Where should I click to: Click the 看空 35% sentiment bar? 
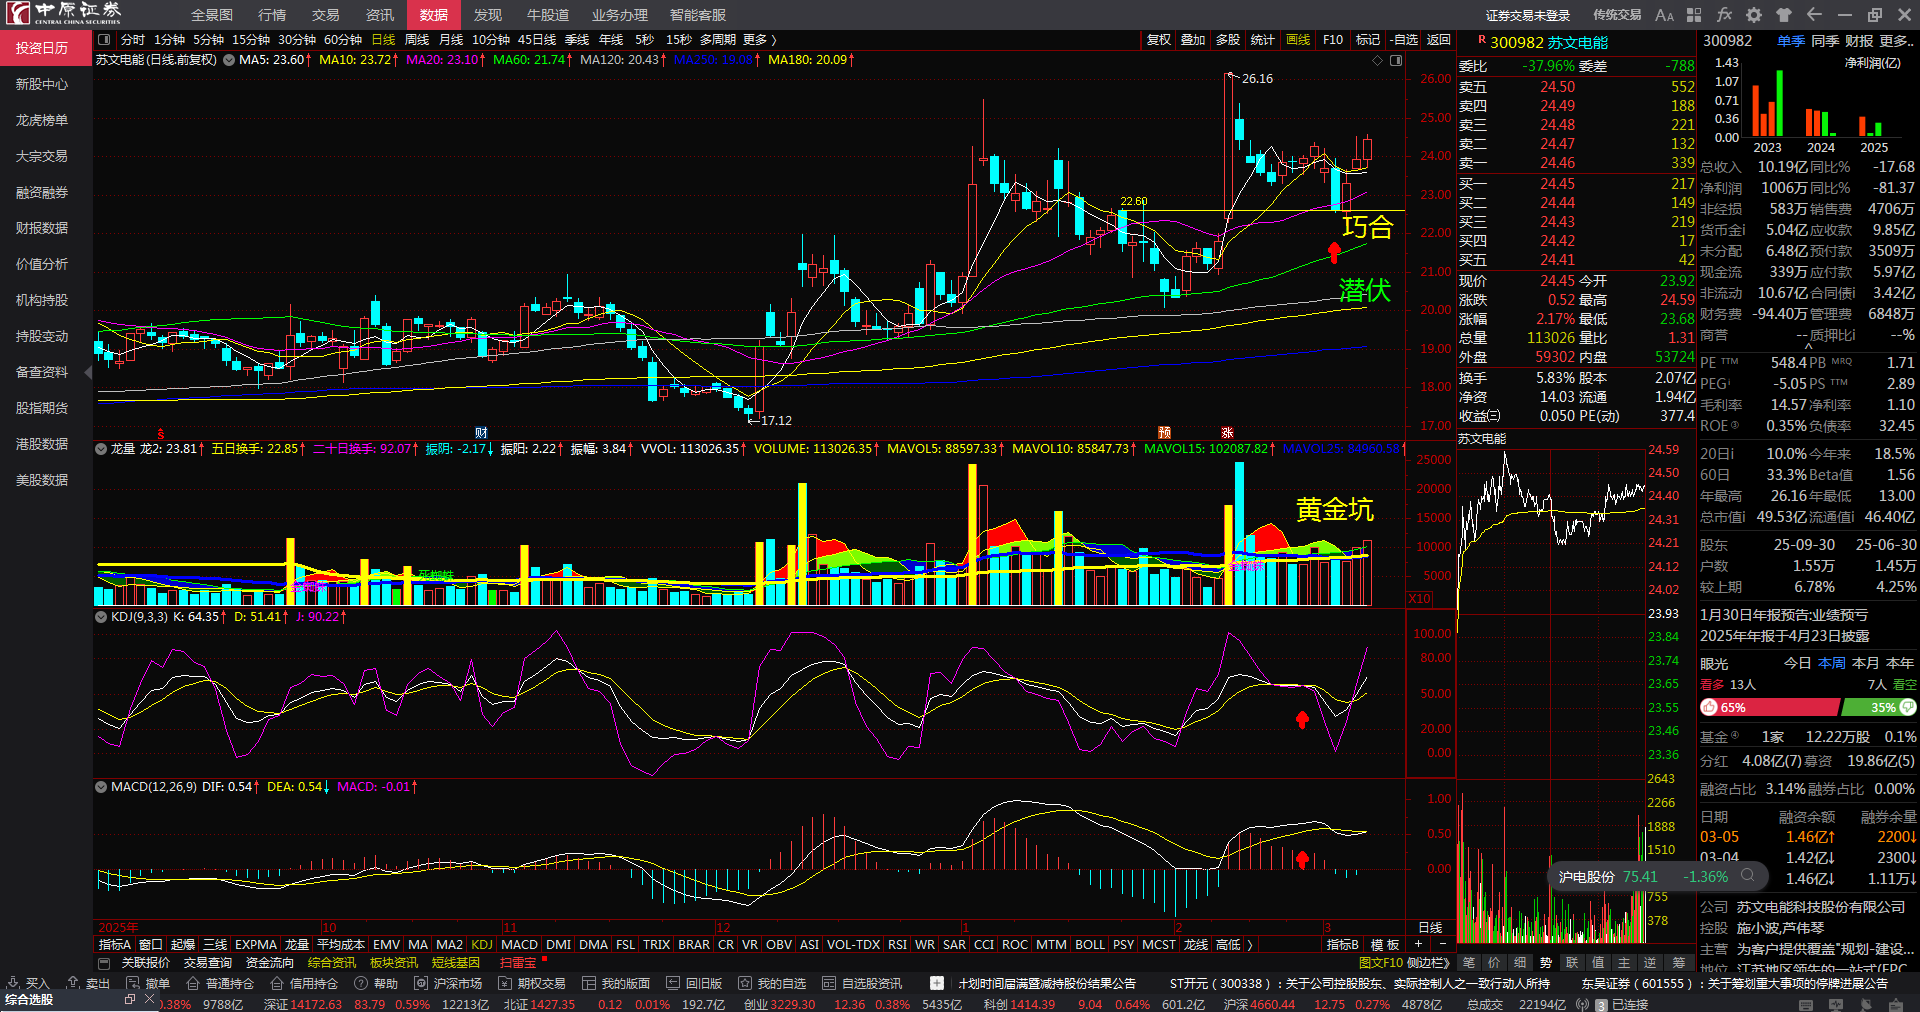tap(1879, 707)
